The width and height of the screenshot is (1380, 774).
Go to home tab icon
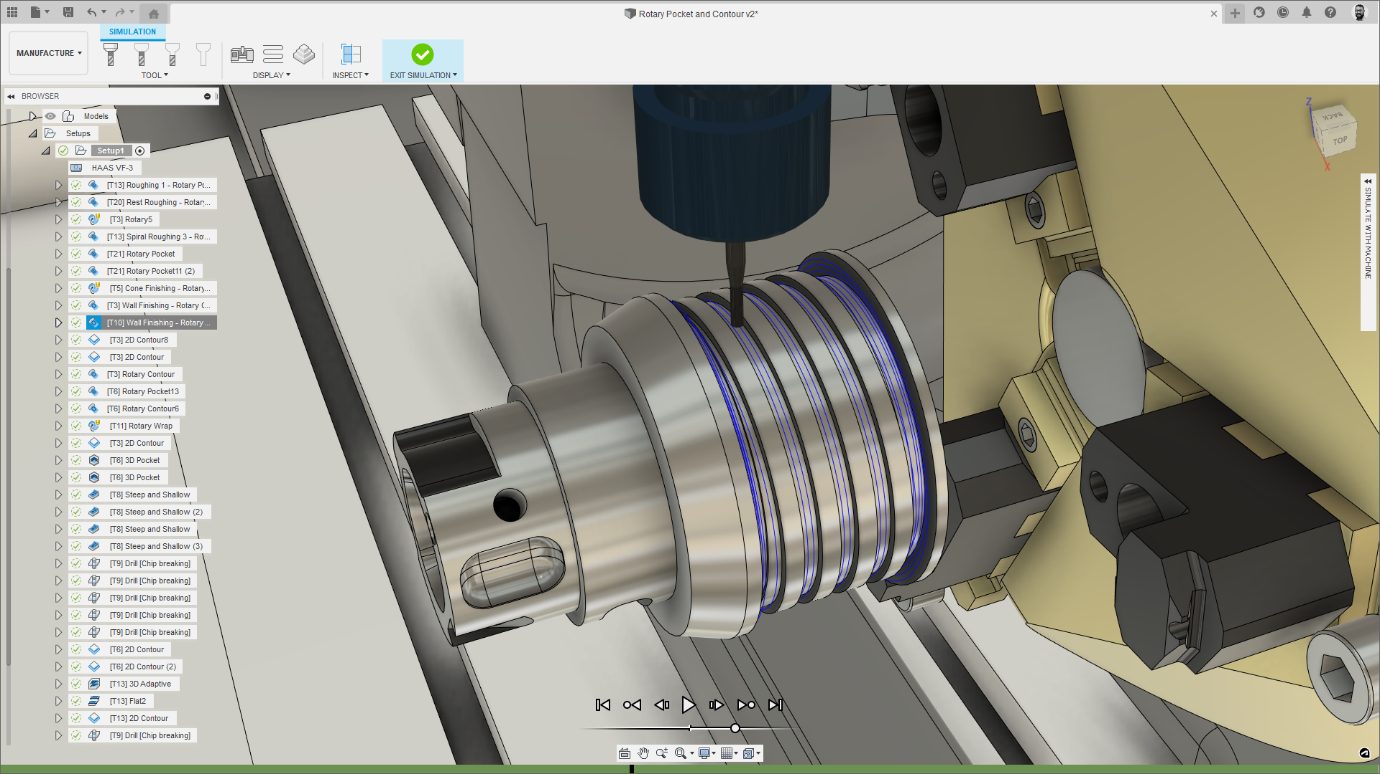[x=154, y=13]
